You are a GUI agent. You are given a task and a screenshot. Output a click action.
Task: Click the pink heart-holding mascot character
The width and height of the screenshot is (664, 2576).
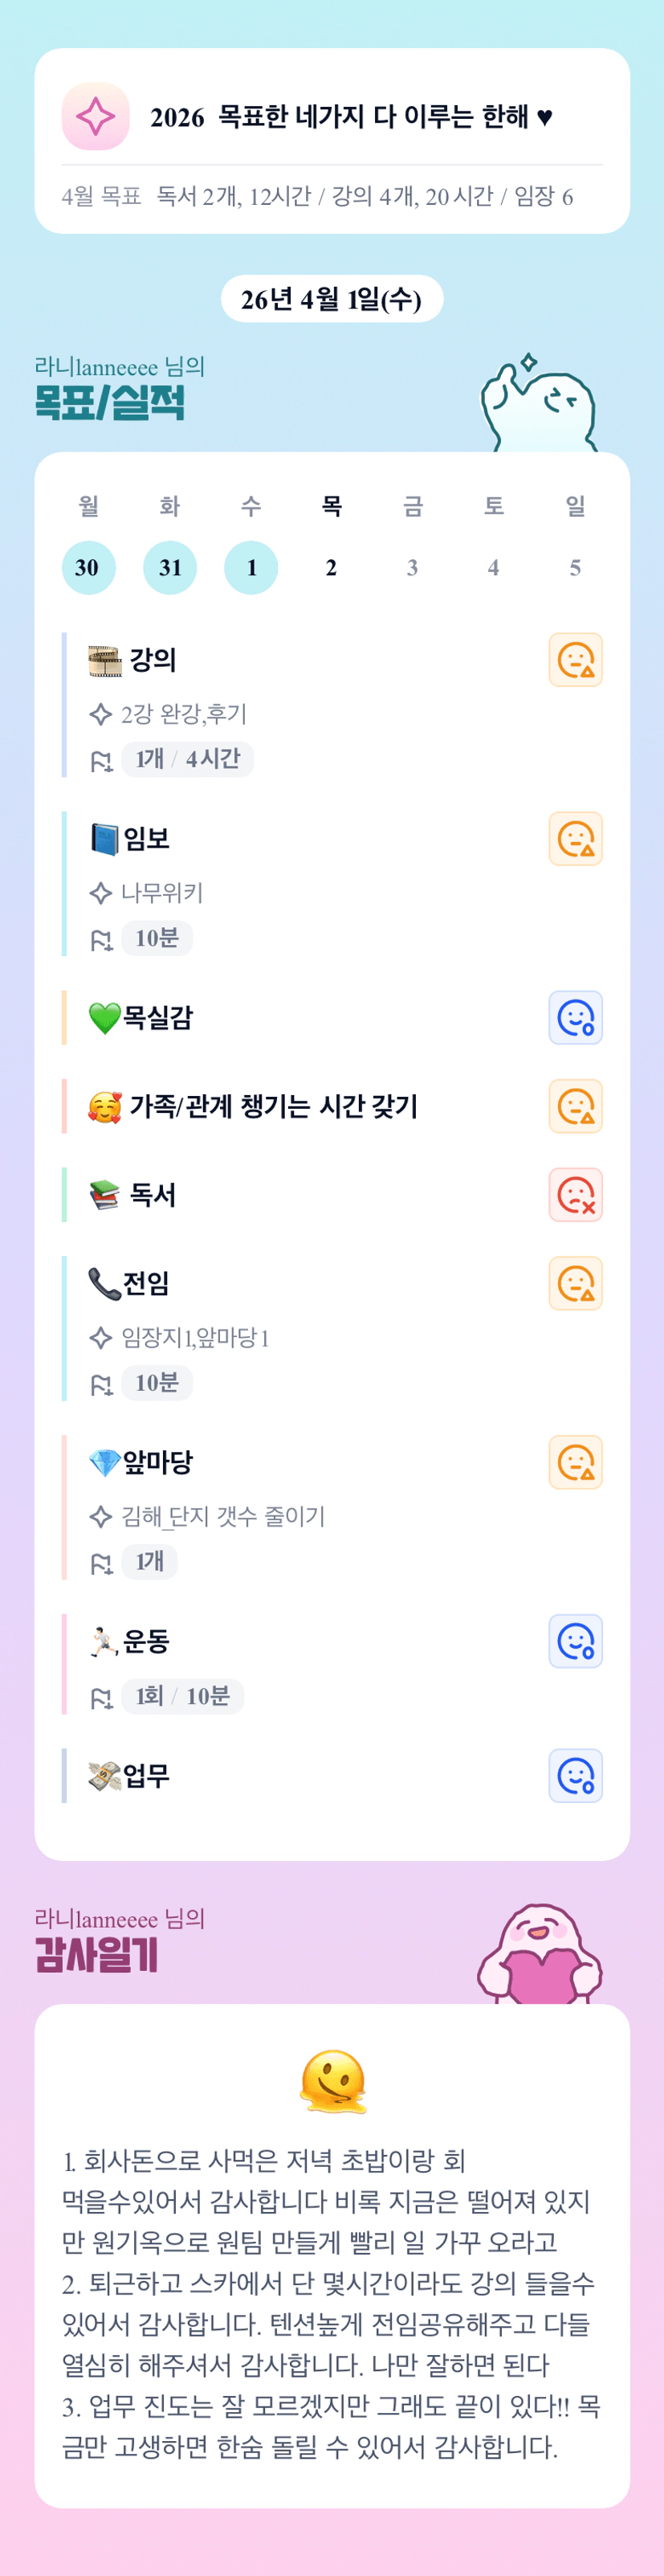tap(540, 1955)
